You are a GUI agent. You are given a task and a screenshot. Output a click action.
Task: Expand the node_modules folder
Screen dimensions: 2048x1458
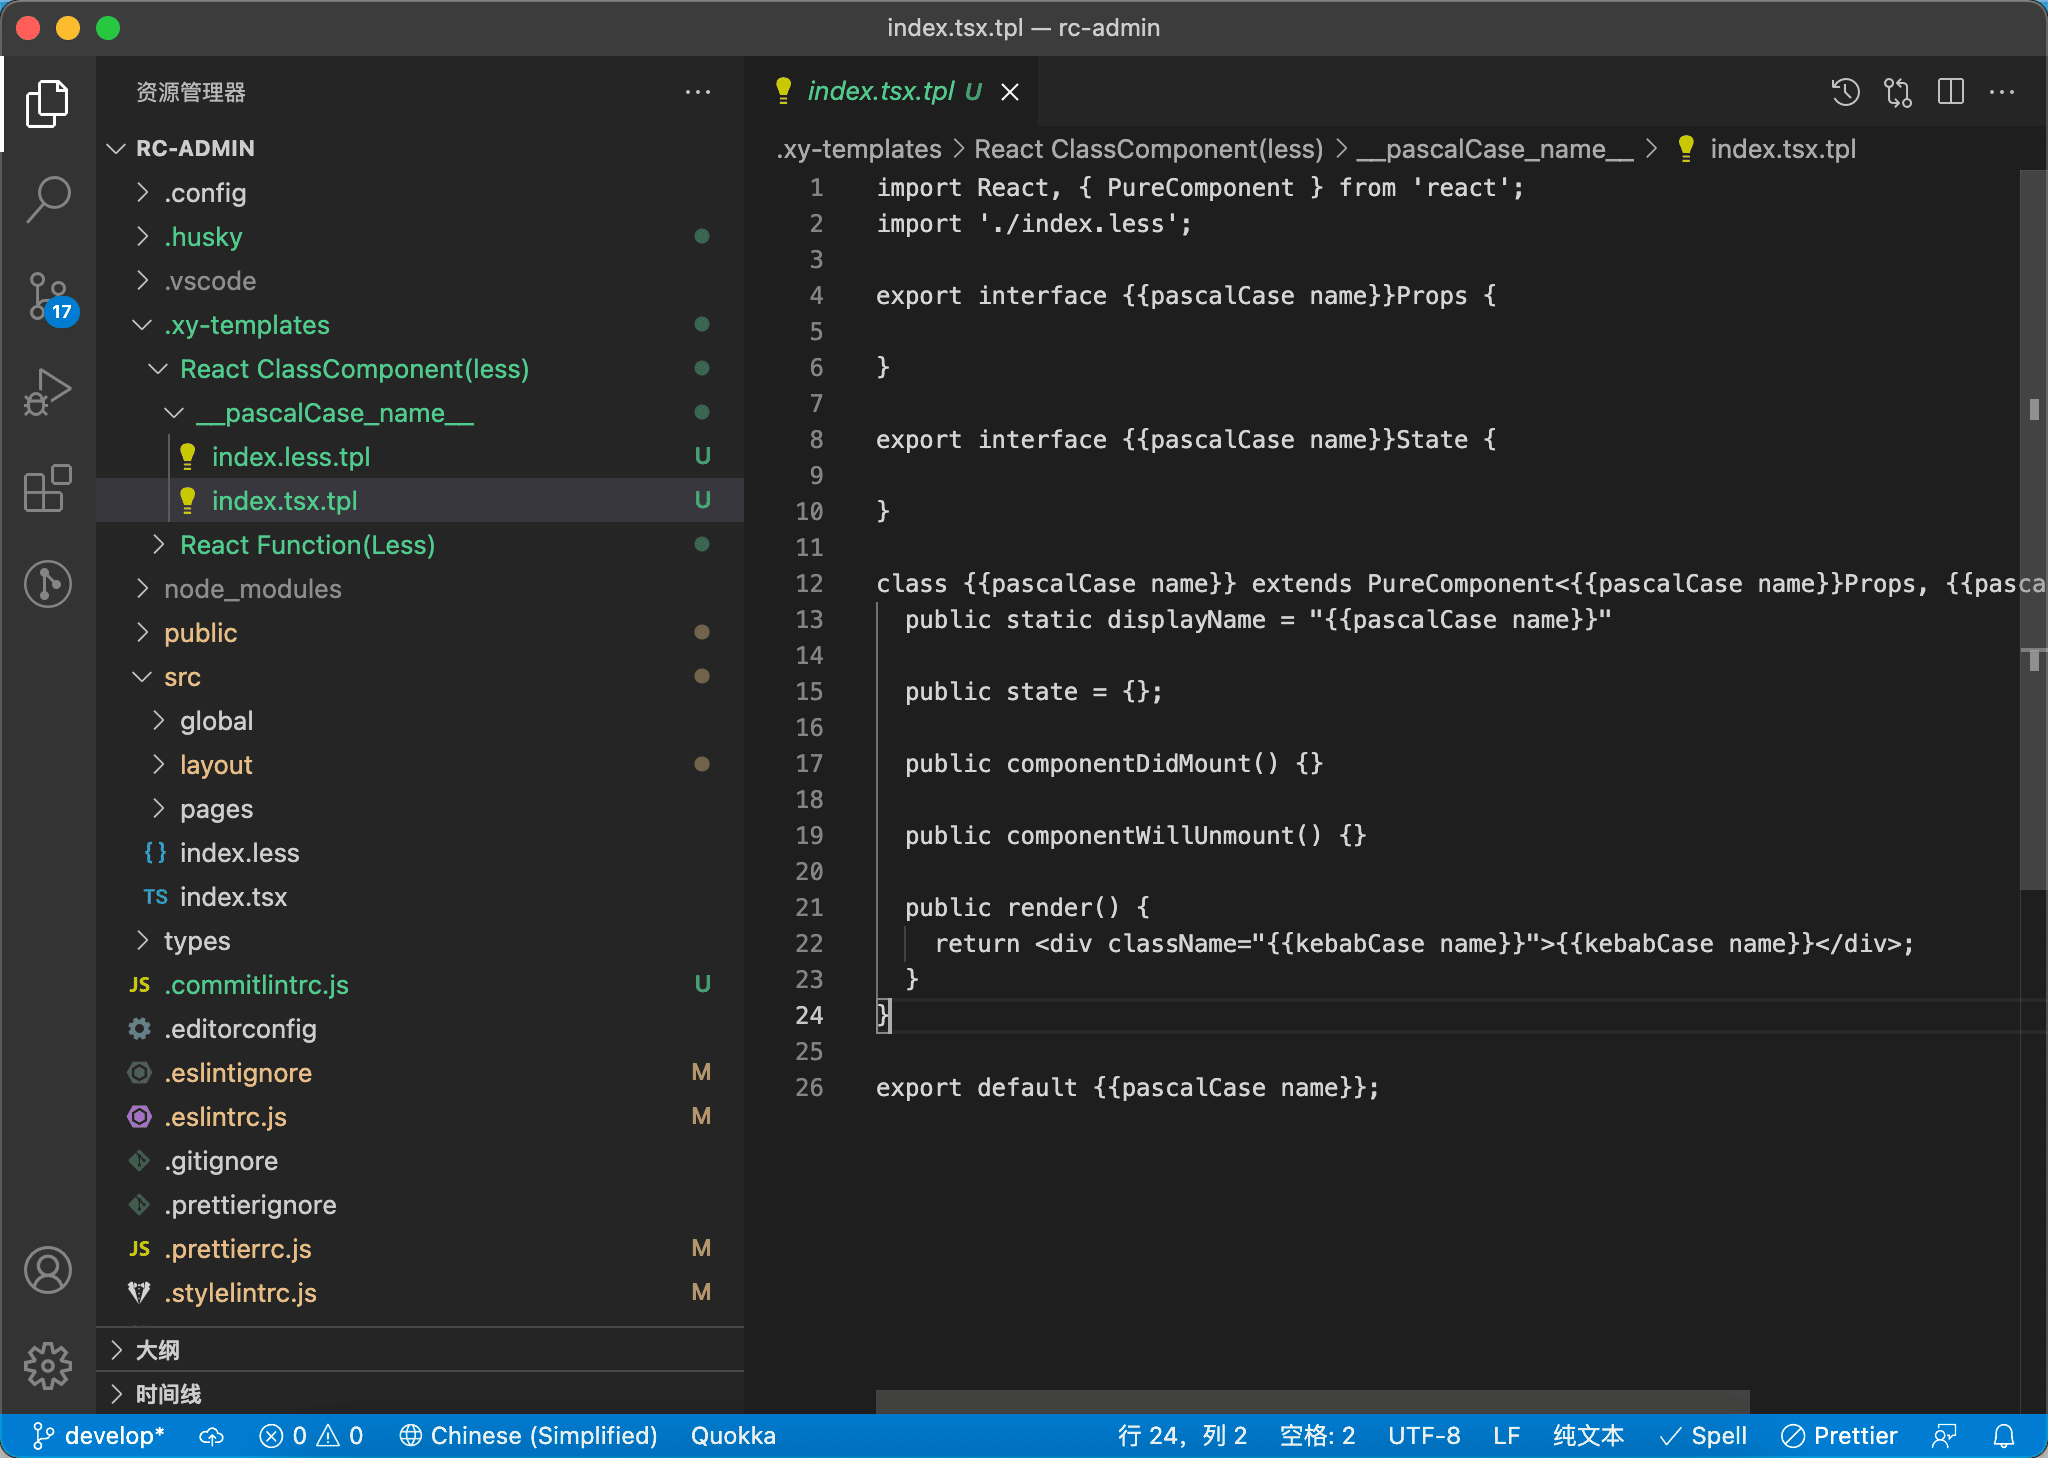pyautogui.click(x=420, y=588)
